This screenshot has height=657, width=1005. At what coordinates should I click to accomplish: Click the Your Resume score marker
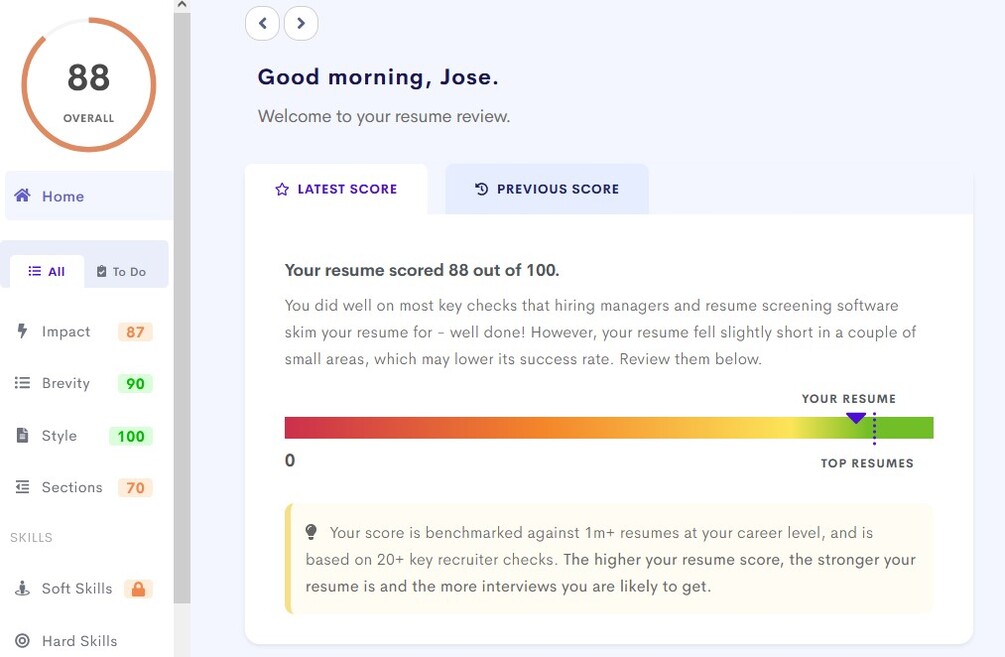point(856,418)
